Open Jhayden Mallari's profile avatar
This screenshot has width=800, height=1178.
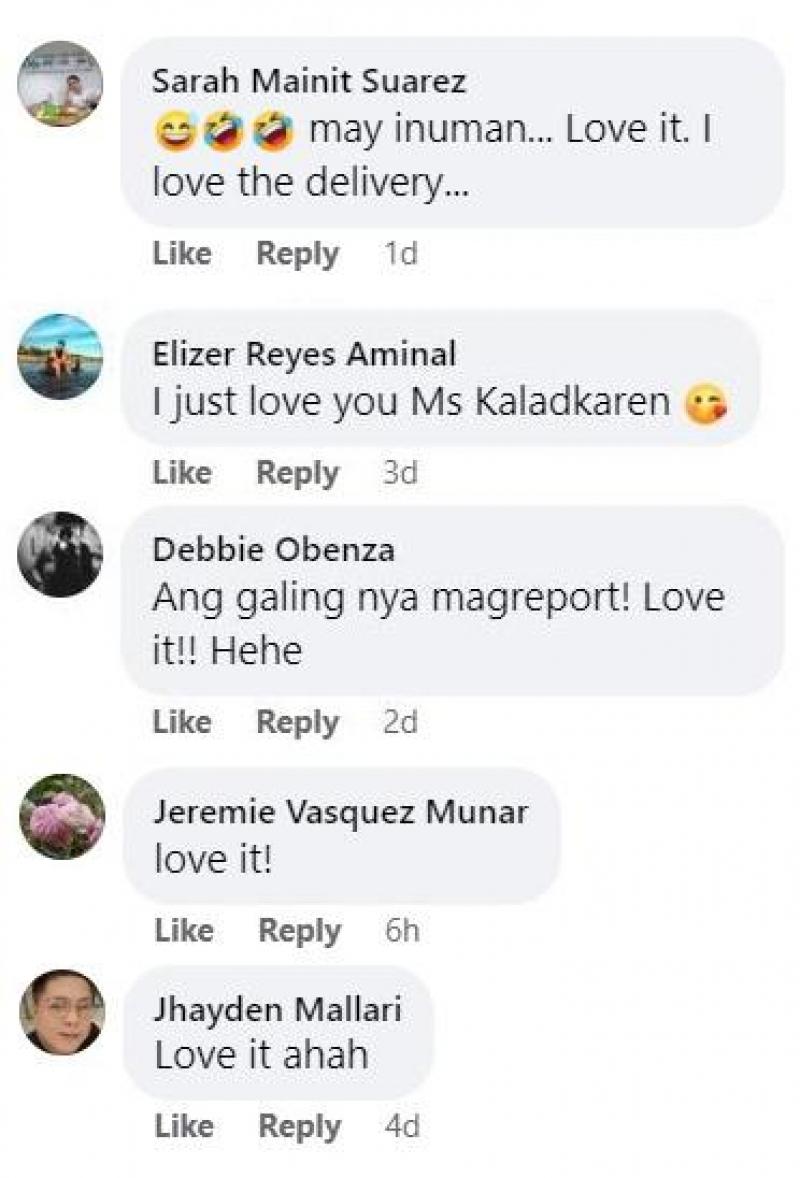pos(62,1012)
